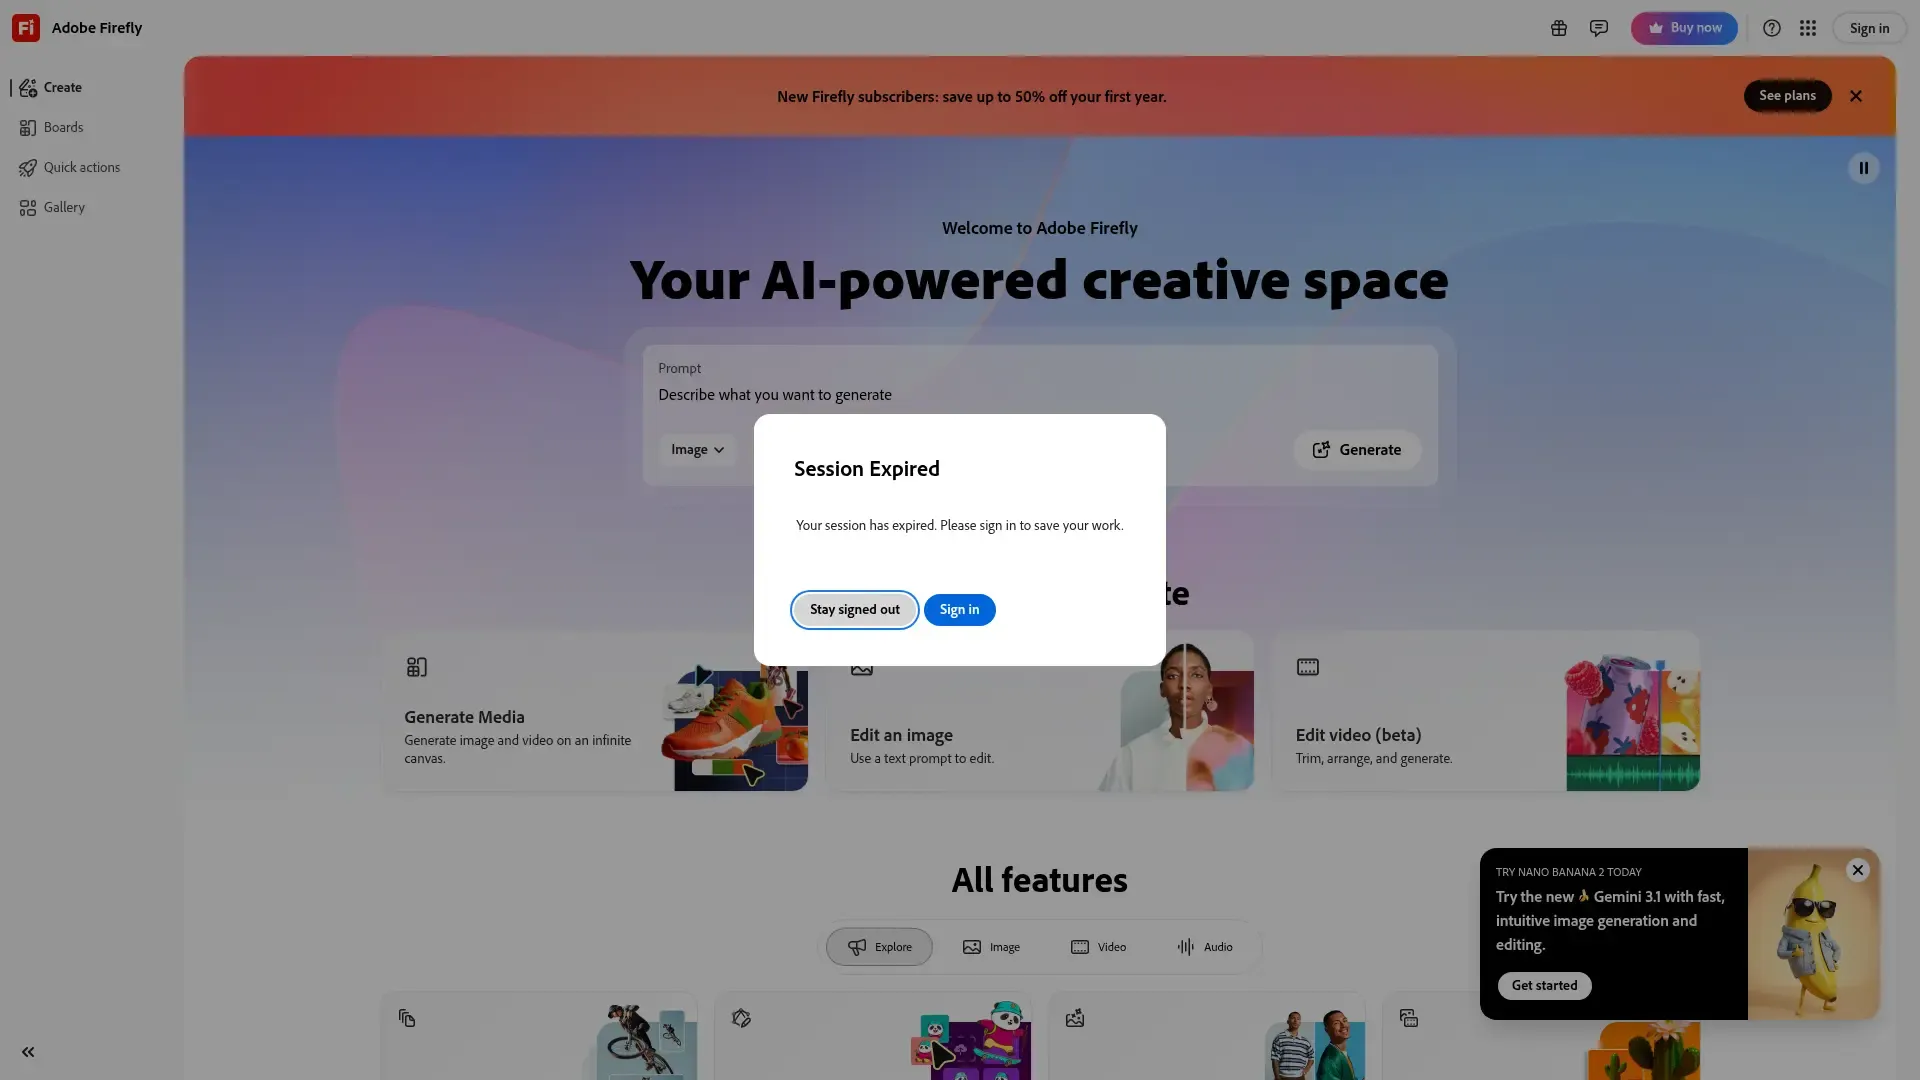Open Gallery in the sidebar
The image size is (1920, 1080).
coord(64,208)
